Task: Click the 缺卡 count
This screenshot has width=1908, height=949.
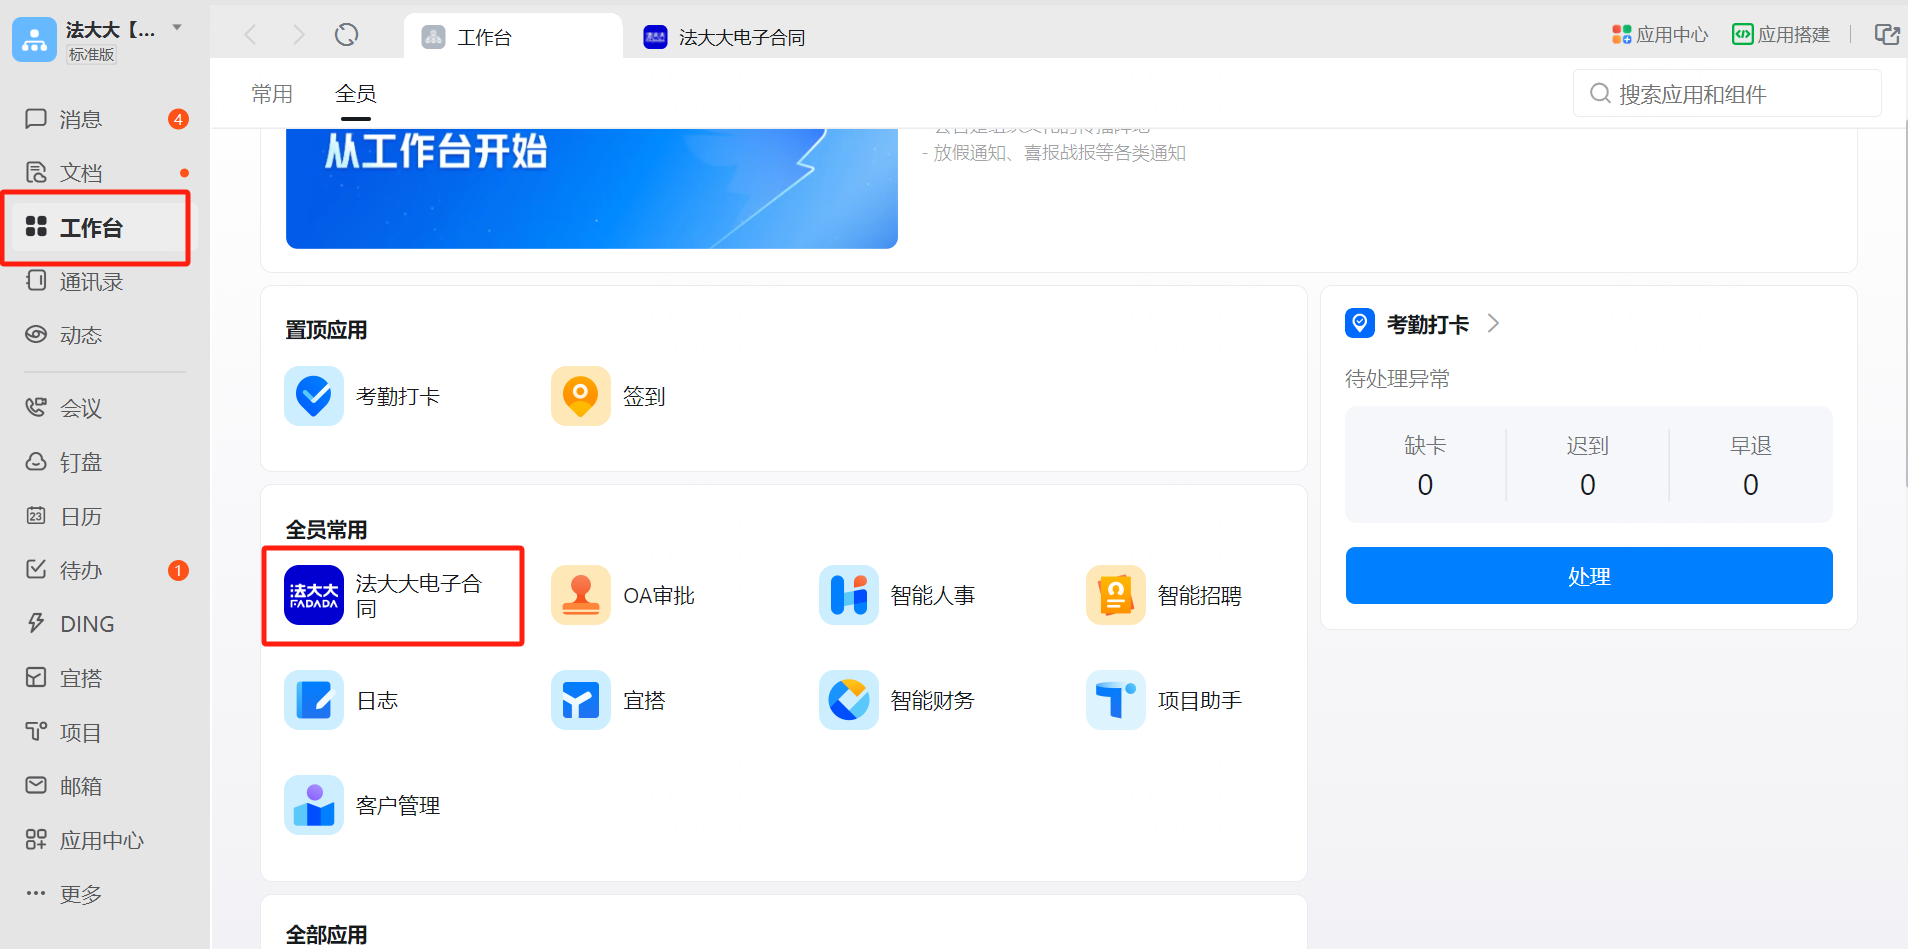Action: 1425,485
